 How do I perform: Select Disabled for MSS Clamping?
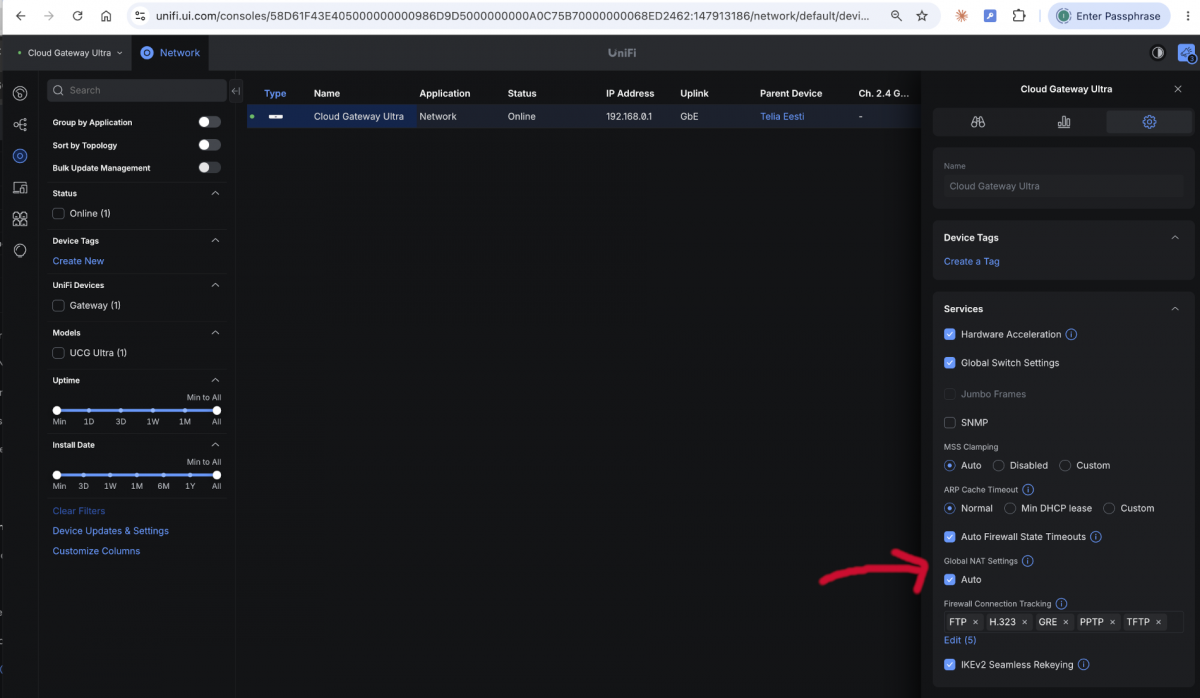[999, 465]
